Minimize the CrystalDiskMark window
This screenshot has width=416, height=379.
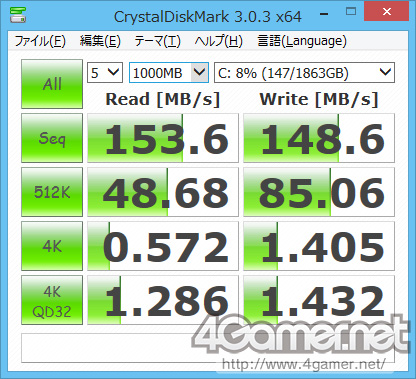(x=324, y=13)
